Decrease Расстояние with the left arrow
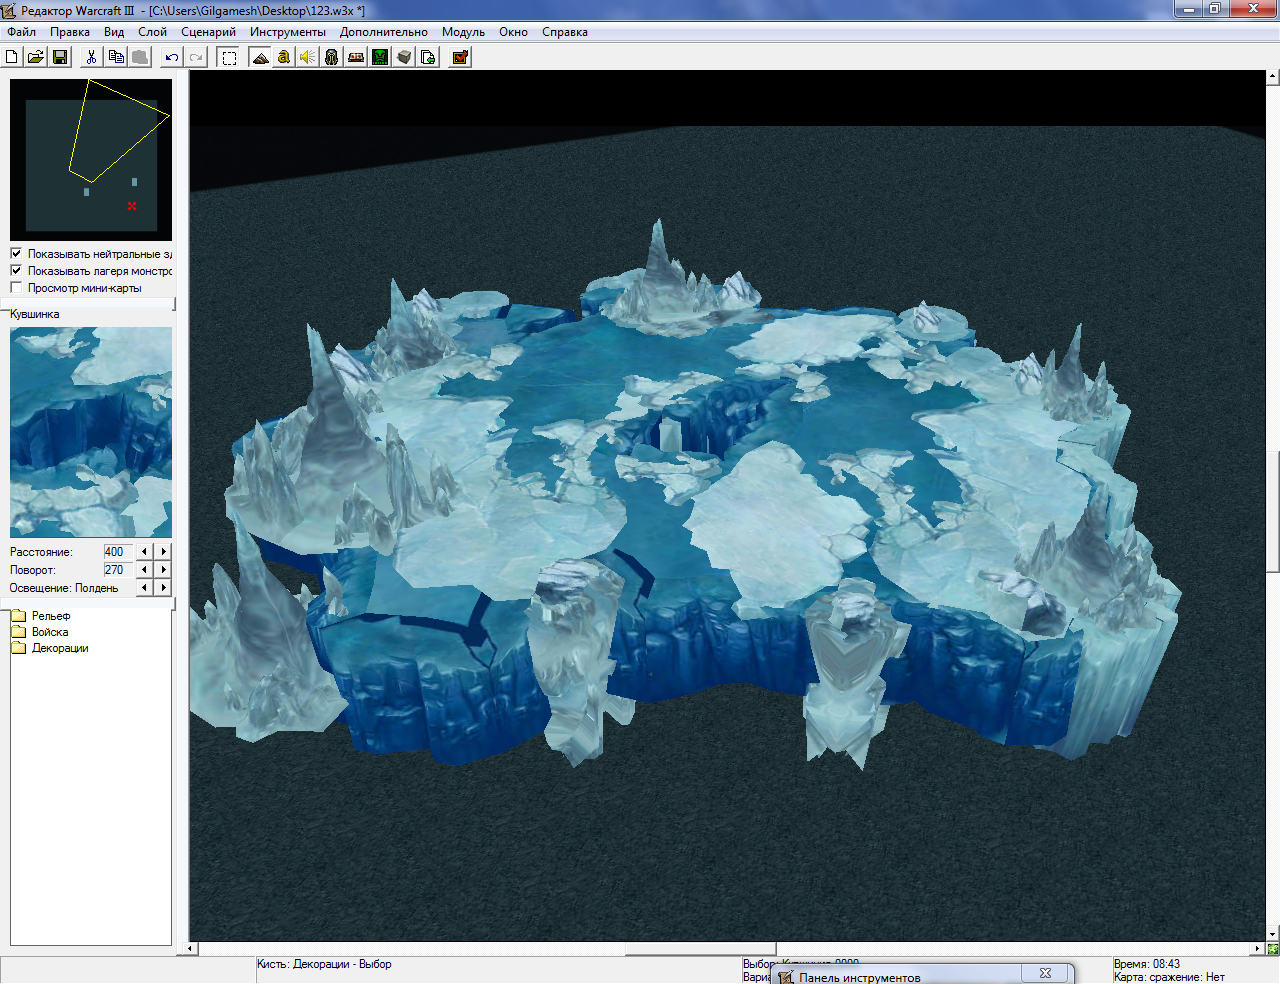The image size is (1280, 984). 145,551
